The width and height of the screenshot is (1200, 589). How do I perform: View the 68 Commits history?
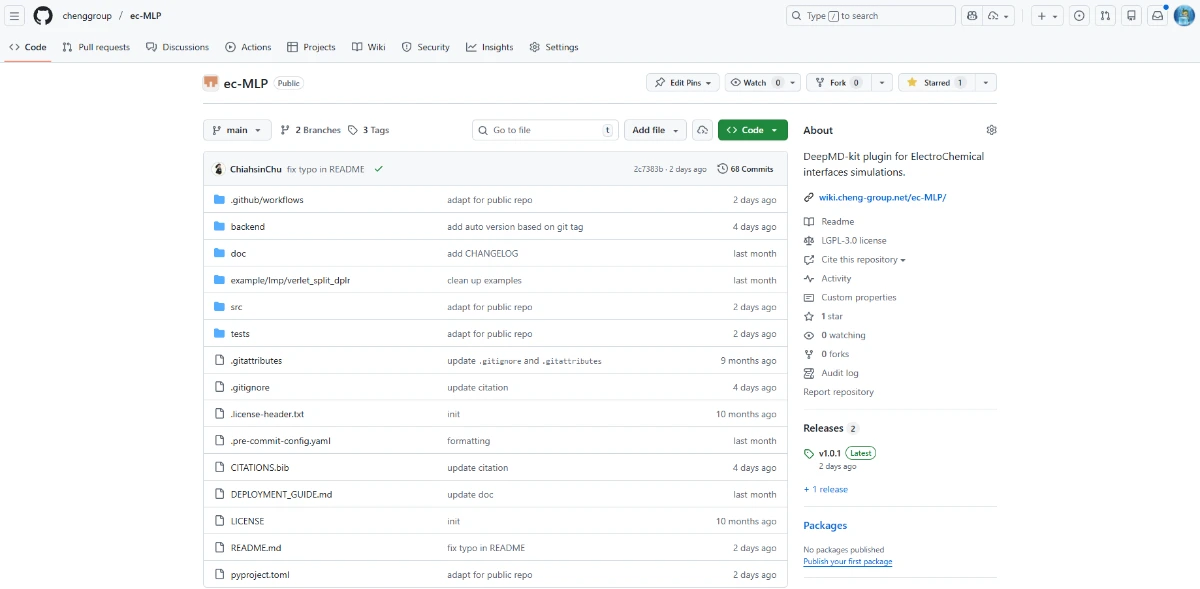[745, 169]
